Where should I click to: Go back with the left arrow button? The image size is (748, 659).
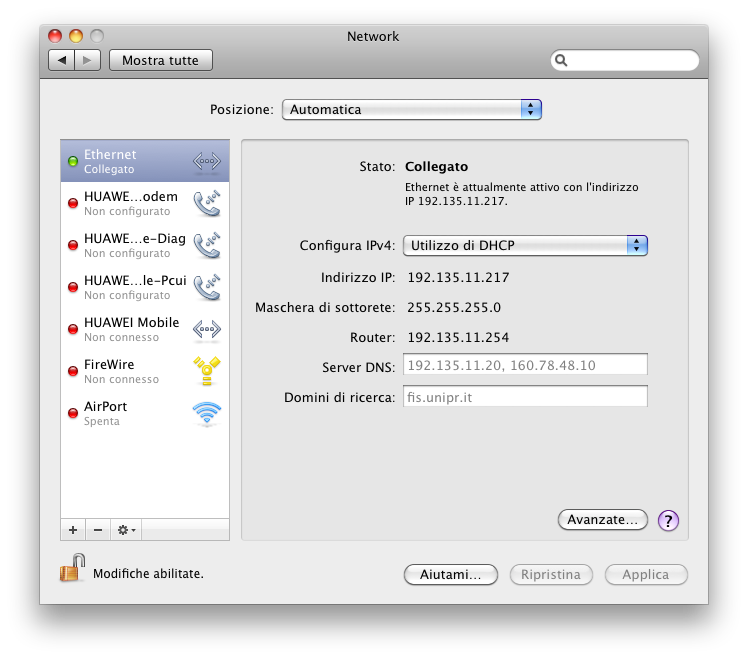pos(62,60)
